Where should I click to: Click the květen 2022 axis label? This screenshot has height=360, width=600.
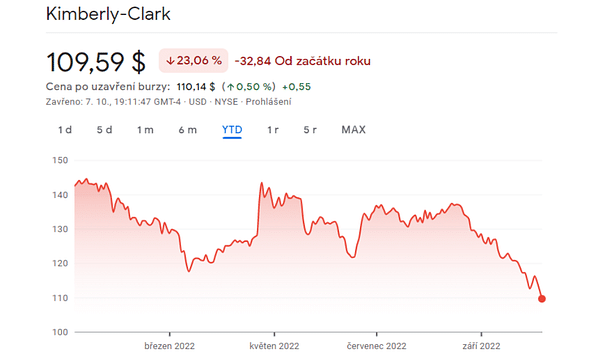tap(274, 346)
